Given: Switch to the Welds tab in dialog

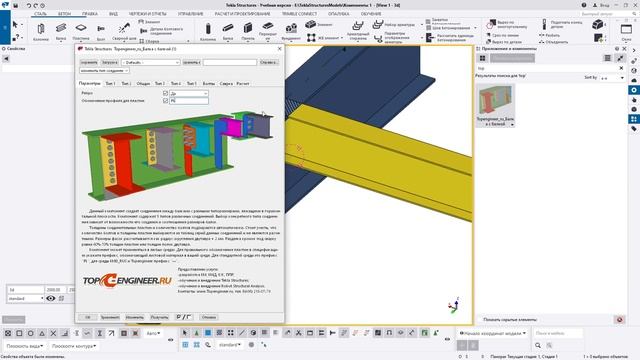Looking at the screenshot, I should coord(226,83).
